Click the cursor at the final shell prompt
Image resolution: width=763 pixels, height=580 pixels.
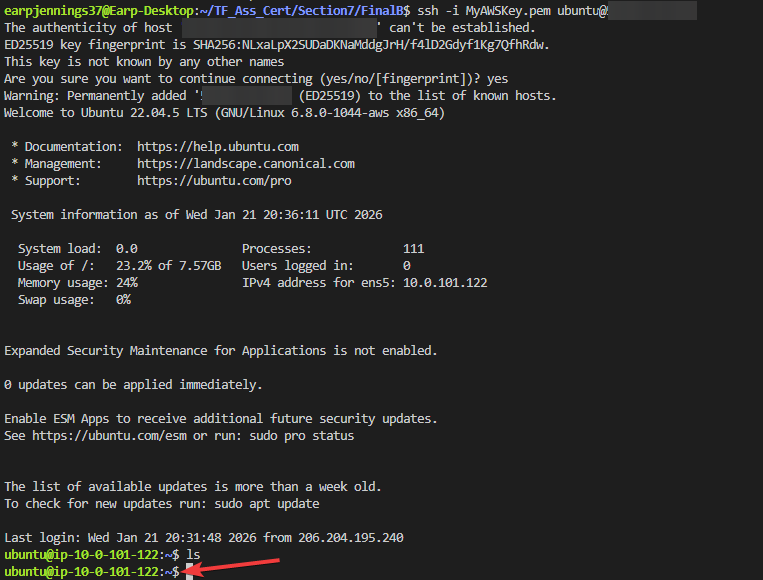(185, 571)
